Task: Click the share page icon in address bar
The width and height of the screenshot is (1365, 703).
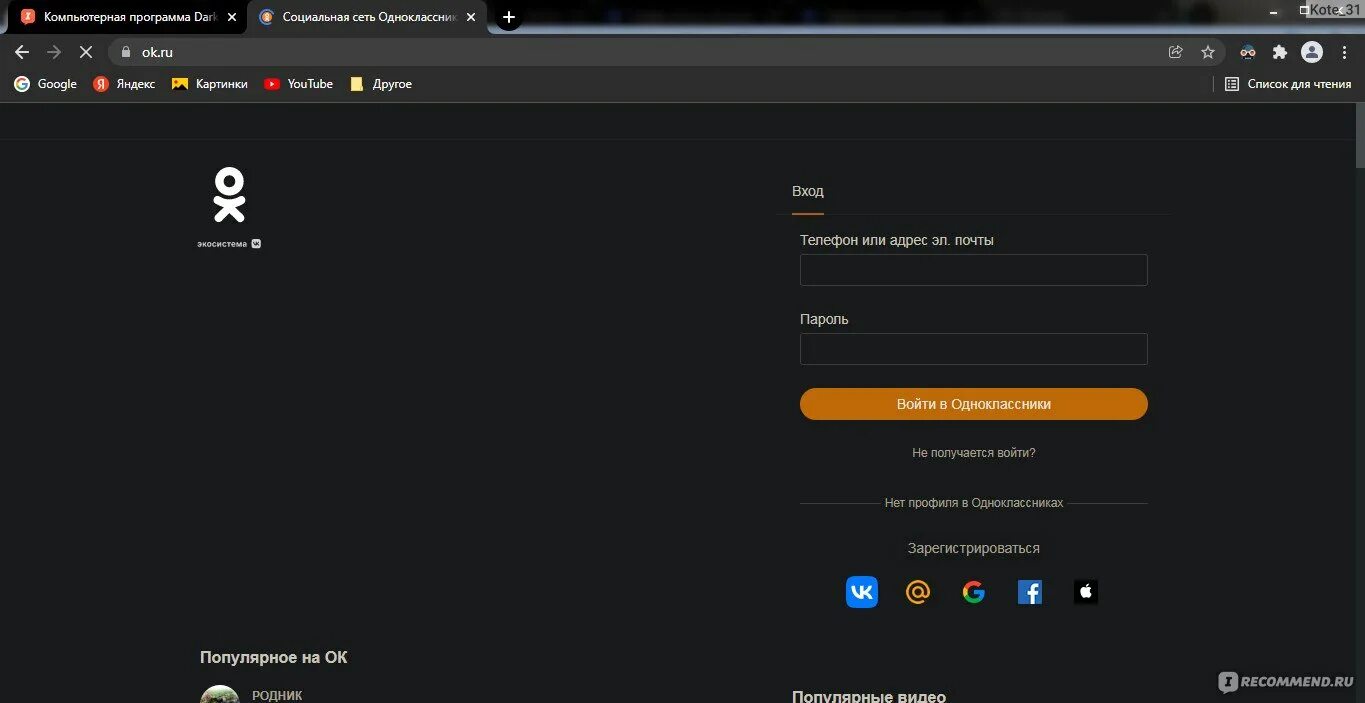Action: [1176, 52]
